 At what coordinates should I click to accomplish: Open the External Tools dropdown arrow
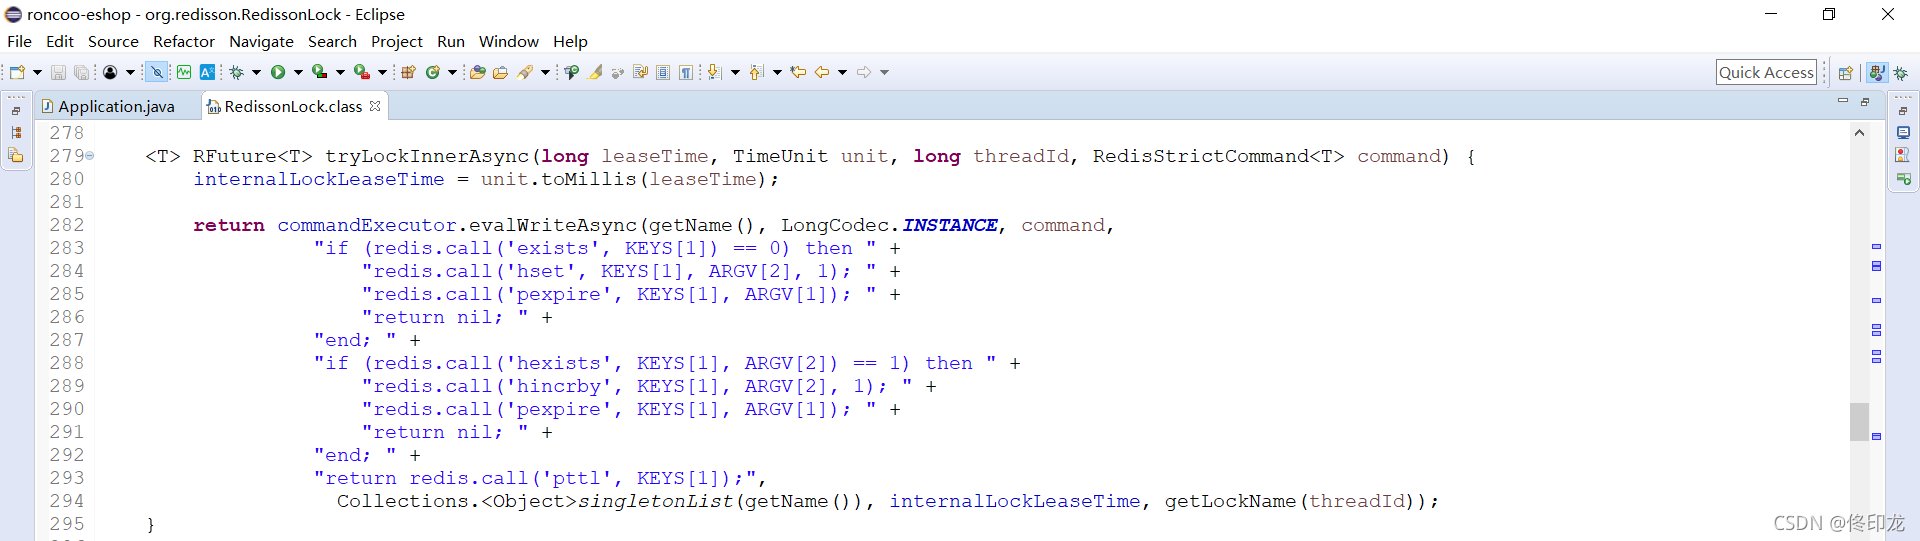pos(382,72)
